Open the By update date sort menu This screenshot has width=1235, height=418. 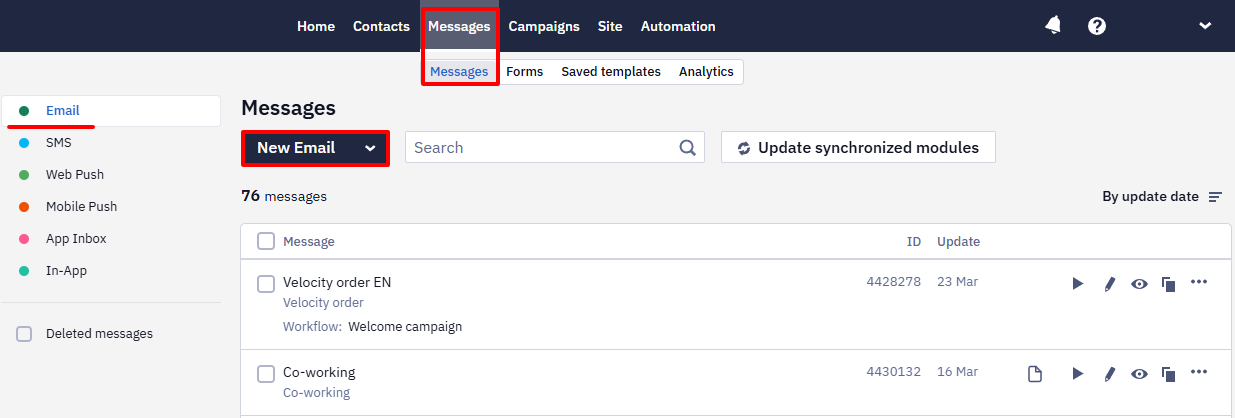(1162, 197)
